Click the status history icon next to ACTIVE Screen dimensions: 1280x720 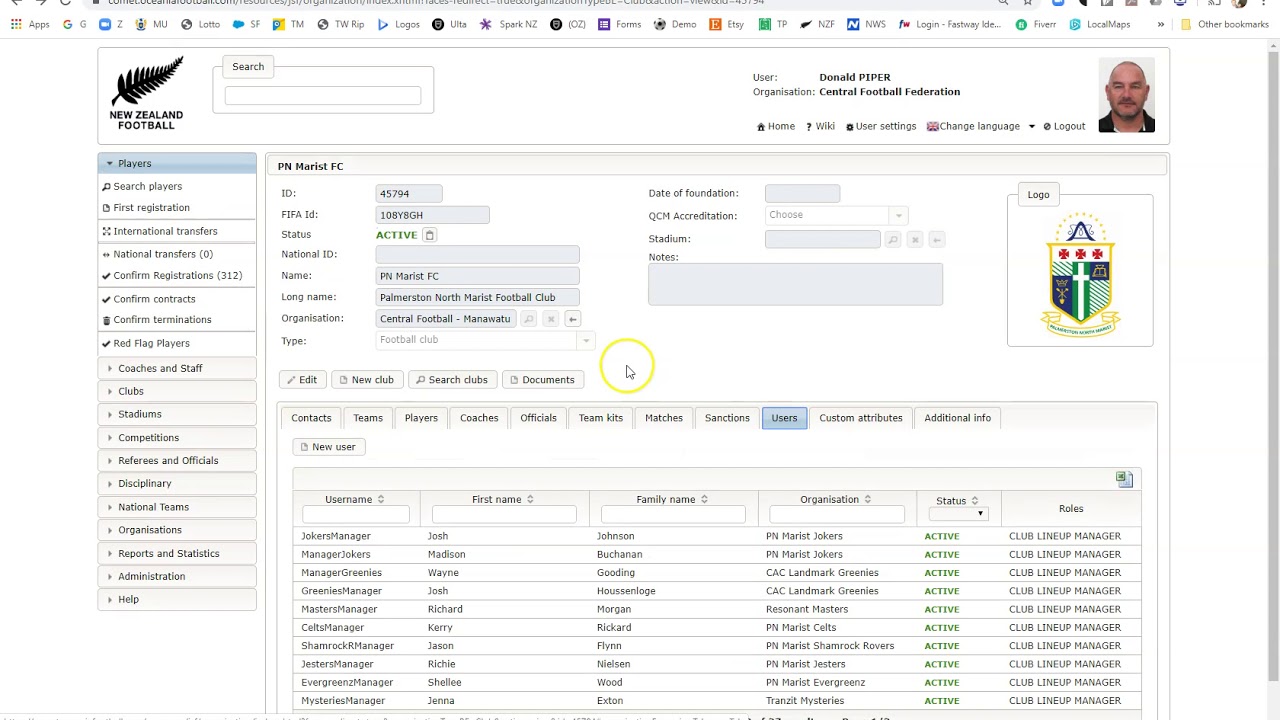click(x=429, y=235)
